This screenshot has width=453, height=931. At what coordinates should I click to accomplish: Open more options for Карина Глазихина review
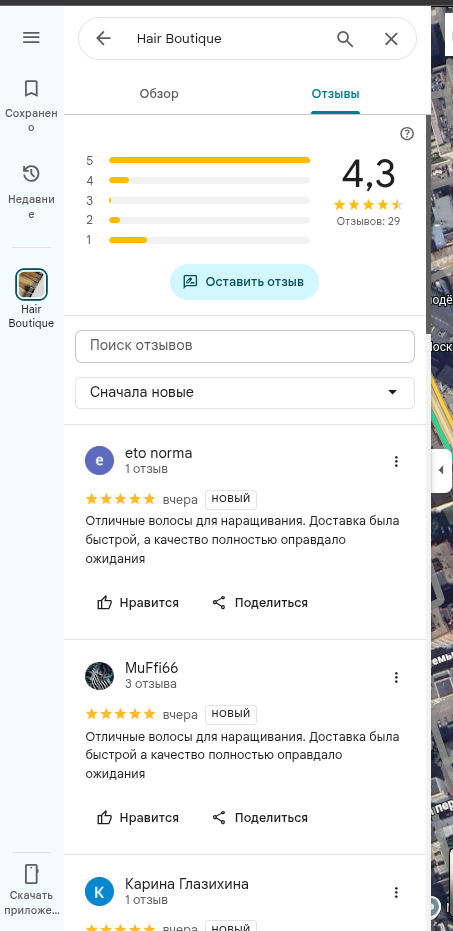[x=396, y=892]
